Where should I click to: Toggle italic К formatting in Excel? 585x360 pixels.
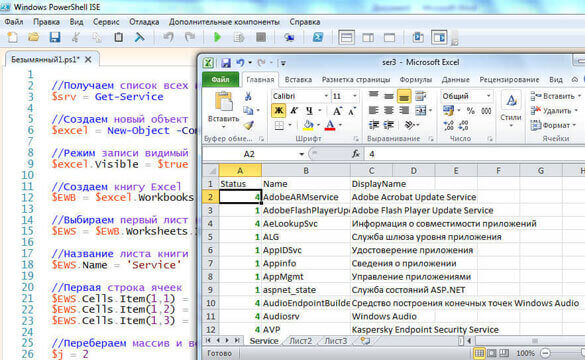click(x=294, y=110)
